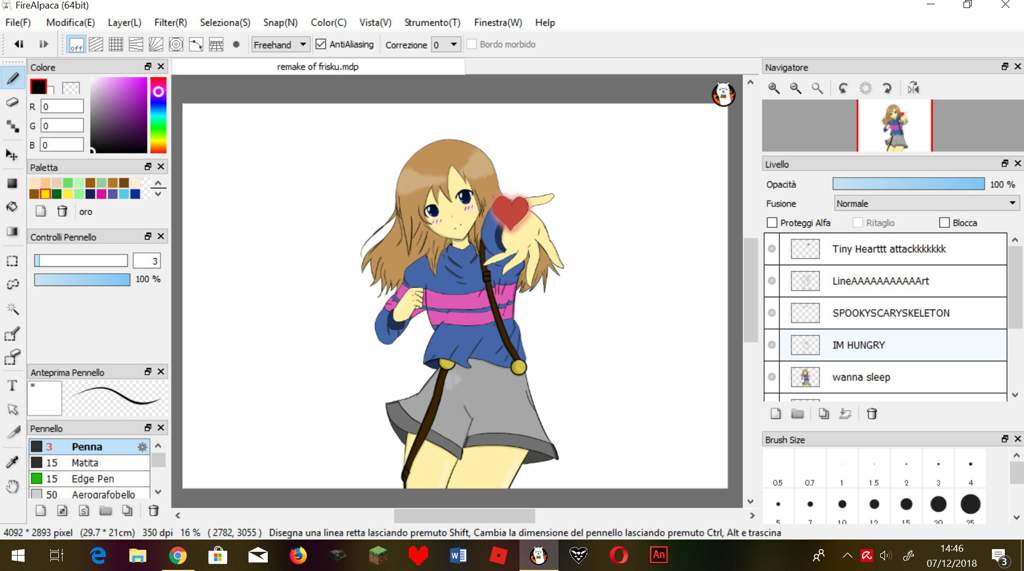
Task: Float the Brush Size panel
Action: tap(1004, 439)
